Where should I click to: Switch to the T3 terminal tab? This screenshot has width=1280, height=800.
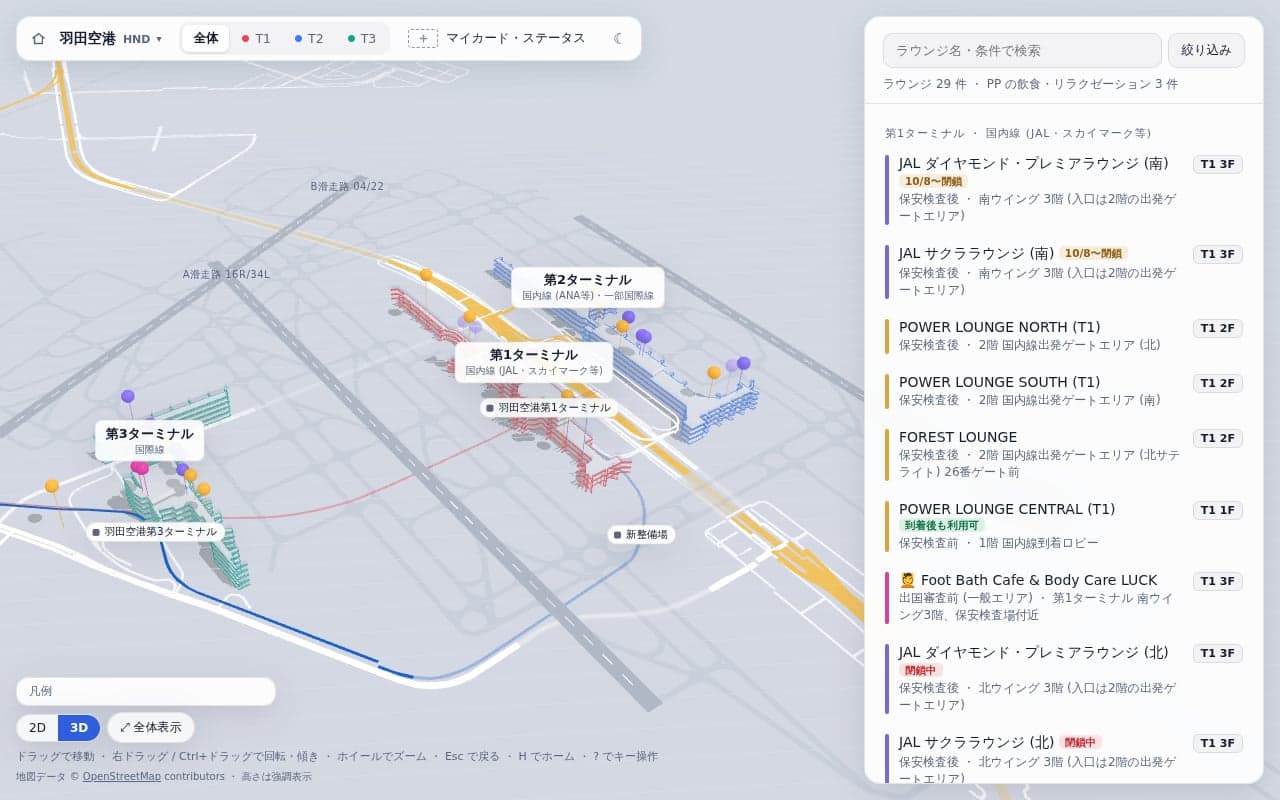362,39
